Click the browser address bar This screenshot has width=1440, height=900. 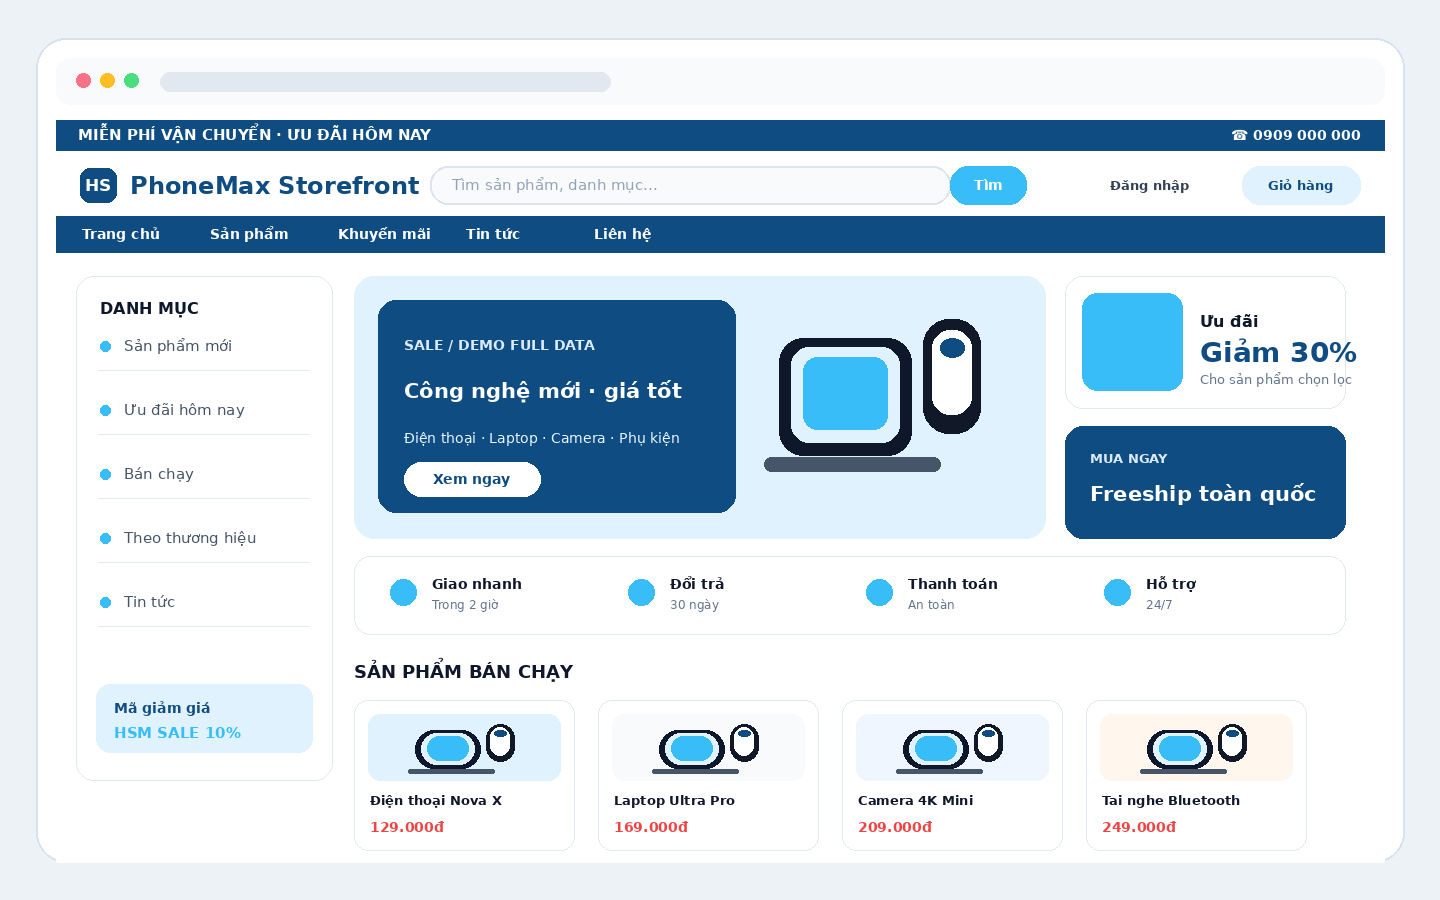385,81
